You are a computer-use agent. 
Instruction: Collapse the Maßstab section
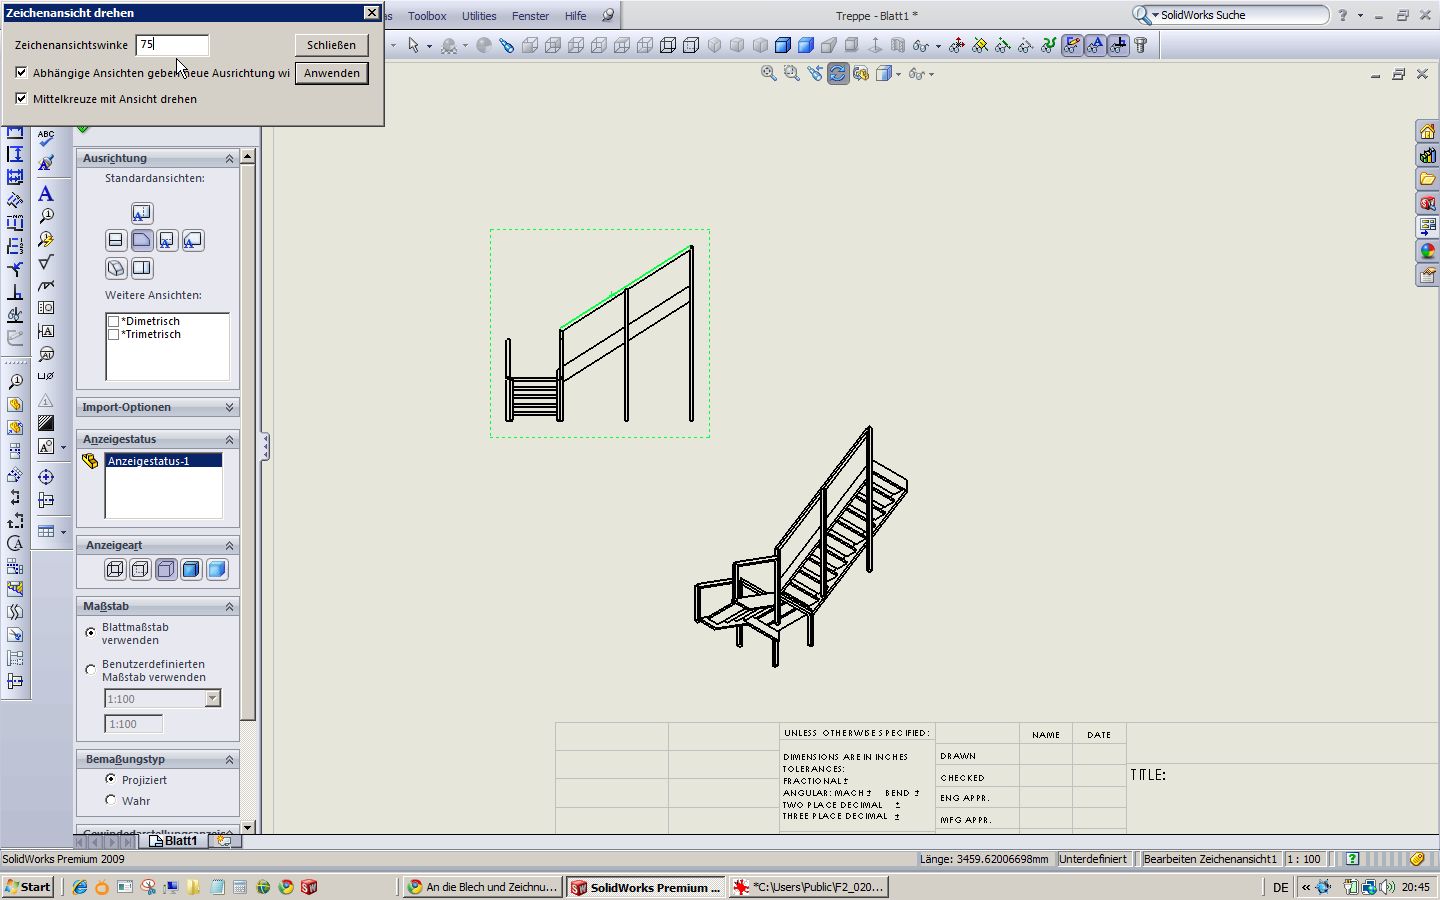pos(229,606)
